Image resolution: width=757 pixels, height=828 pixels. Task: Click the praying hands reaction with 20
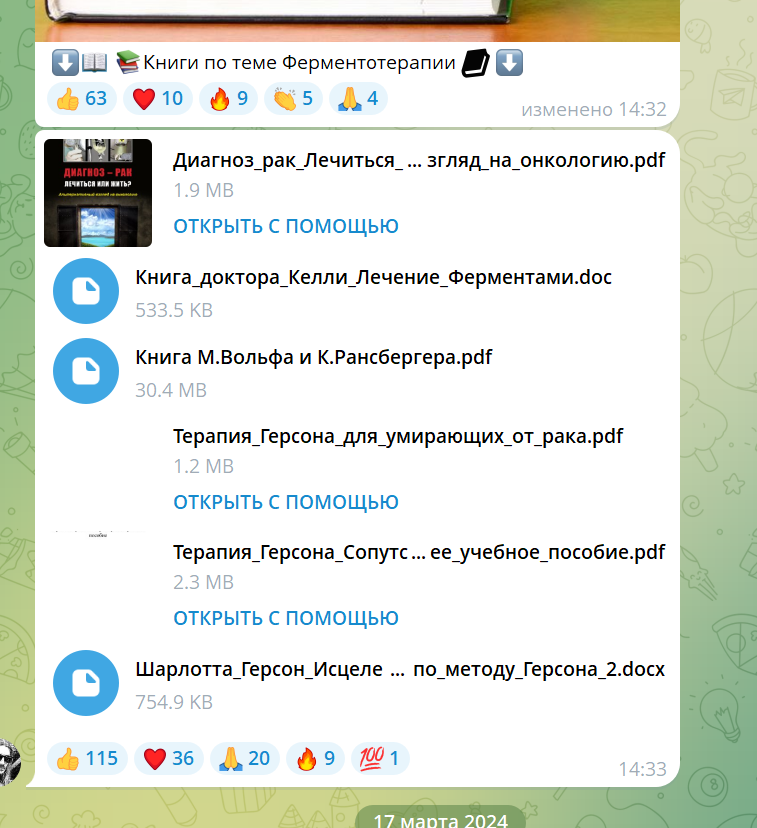244,758
